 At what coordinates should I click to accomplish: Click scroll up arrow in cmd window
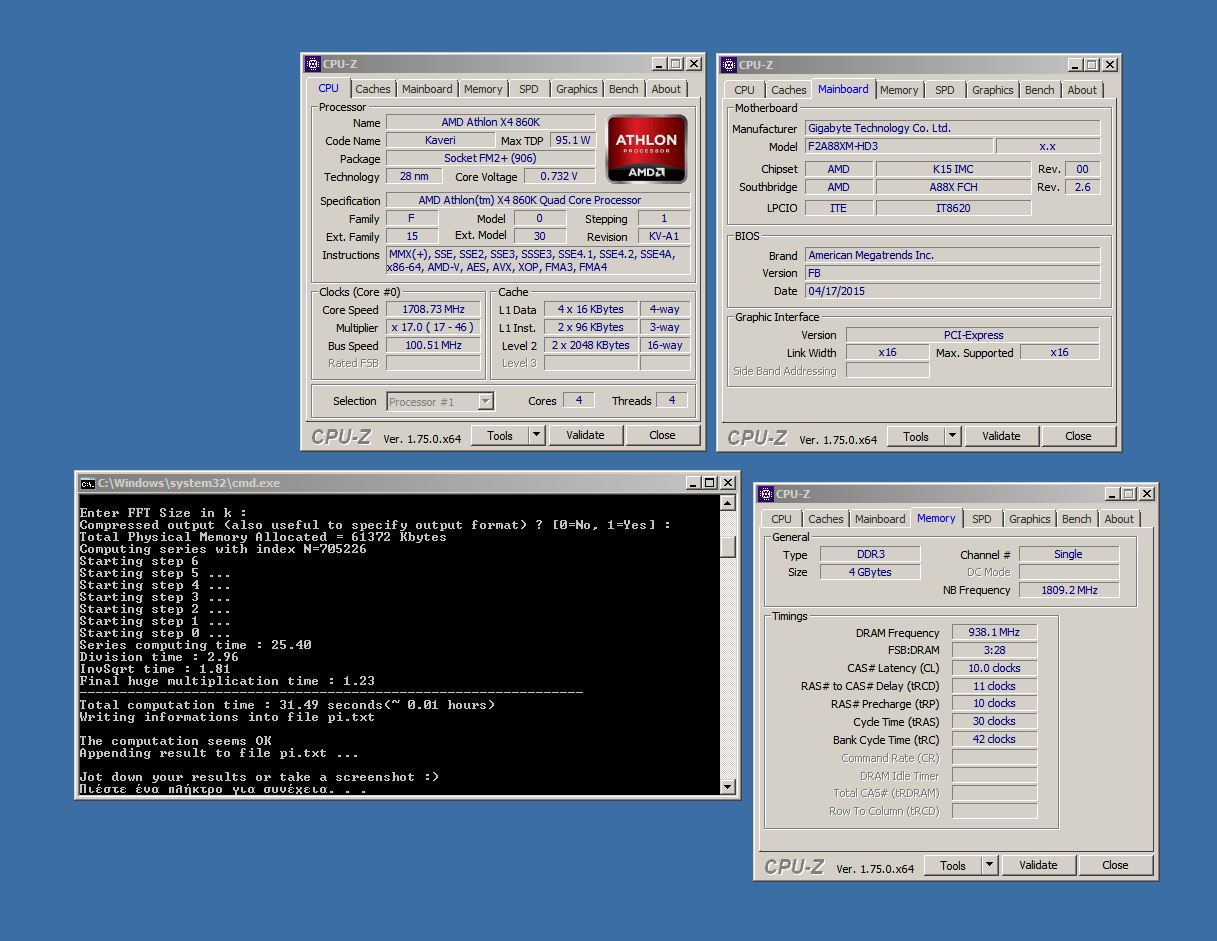click(728, 504)
